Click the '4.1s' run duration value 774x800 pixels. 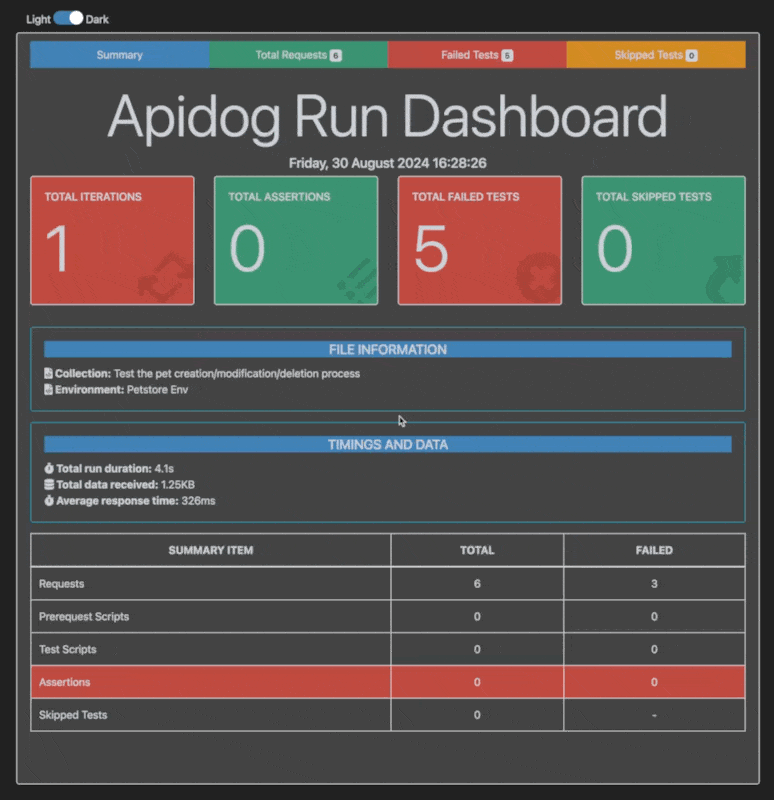[x=164, y=468]
